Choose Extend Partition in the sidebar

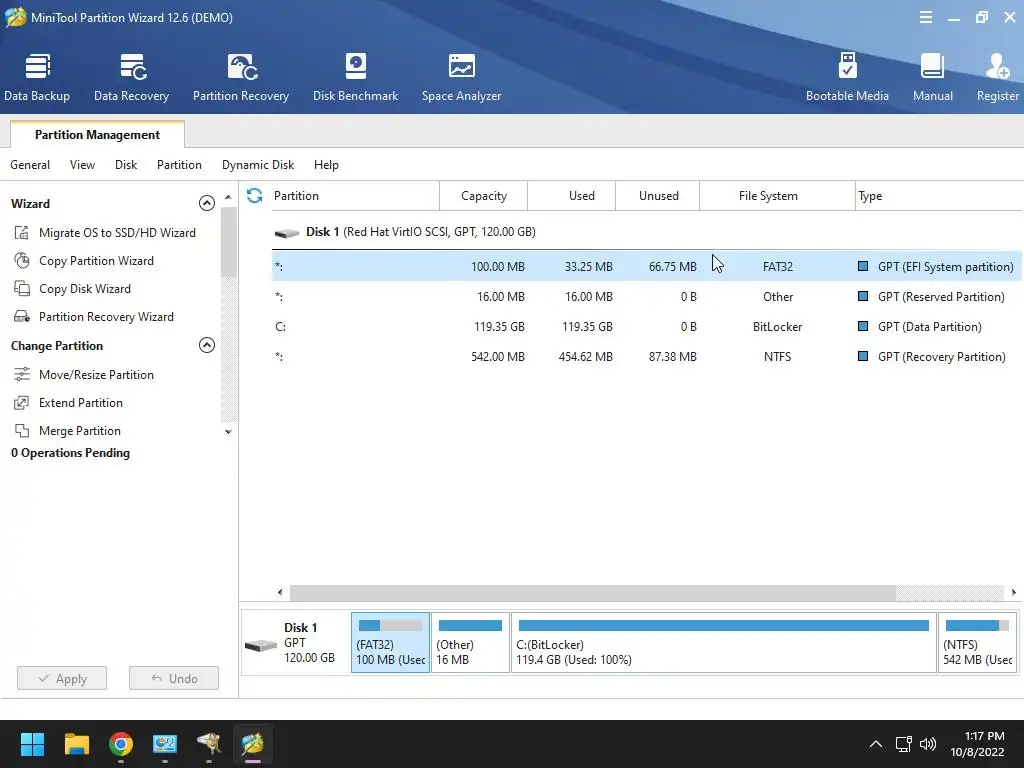81,402
